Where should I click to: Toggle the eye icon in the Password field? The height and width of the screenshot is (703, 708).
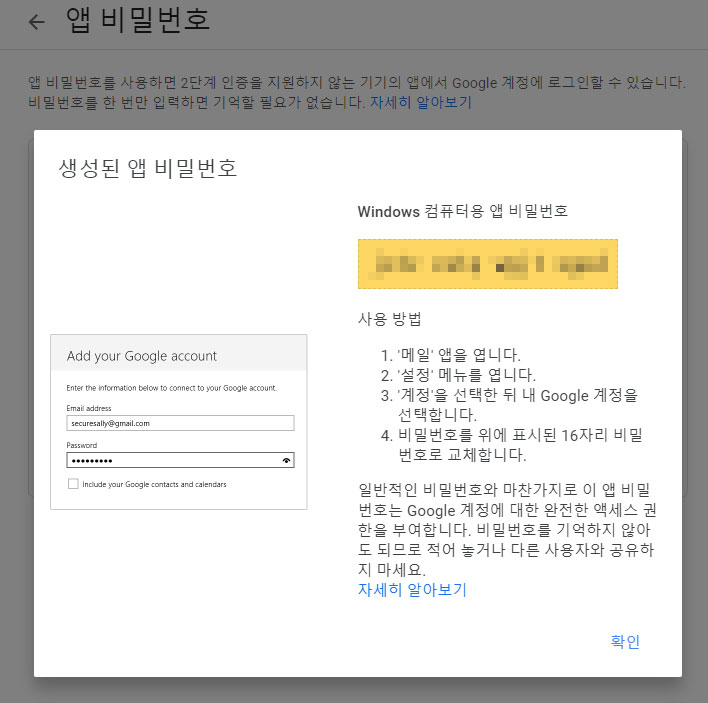(x=286, y=461)
